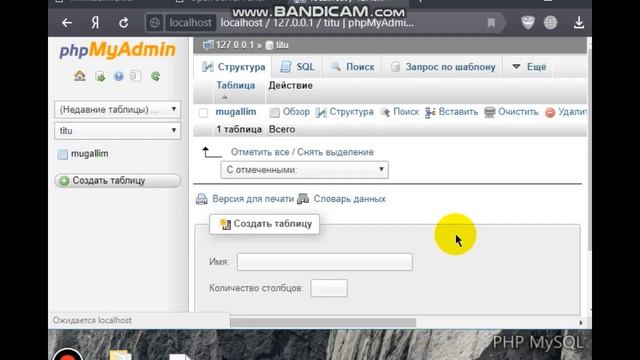640x360 pixels.
Task: Click the data dictionary icon
Action: click(303, 199)
